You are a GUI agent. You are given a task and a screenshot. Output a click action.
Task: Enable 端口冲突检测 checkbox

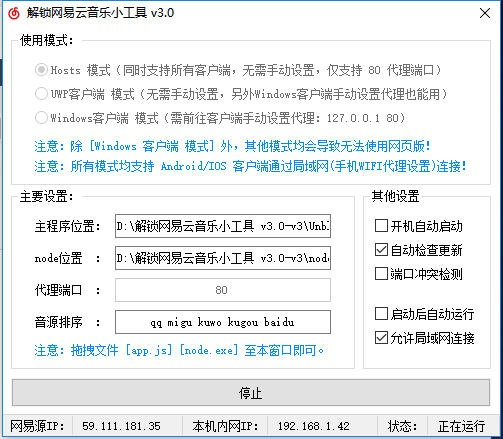[381, 274]
